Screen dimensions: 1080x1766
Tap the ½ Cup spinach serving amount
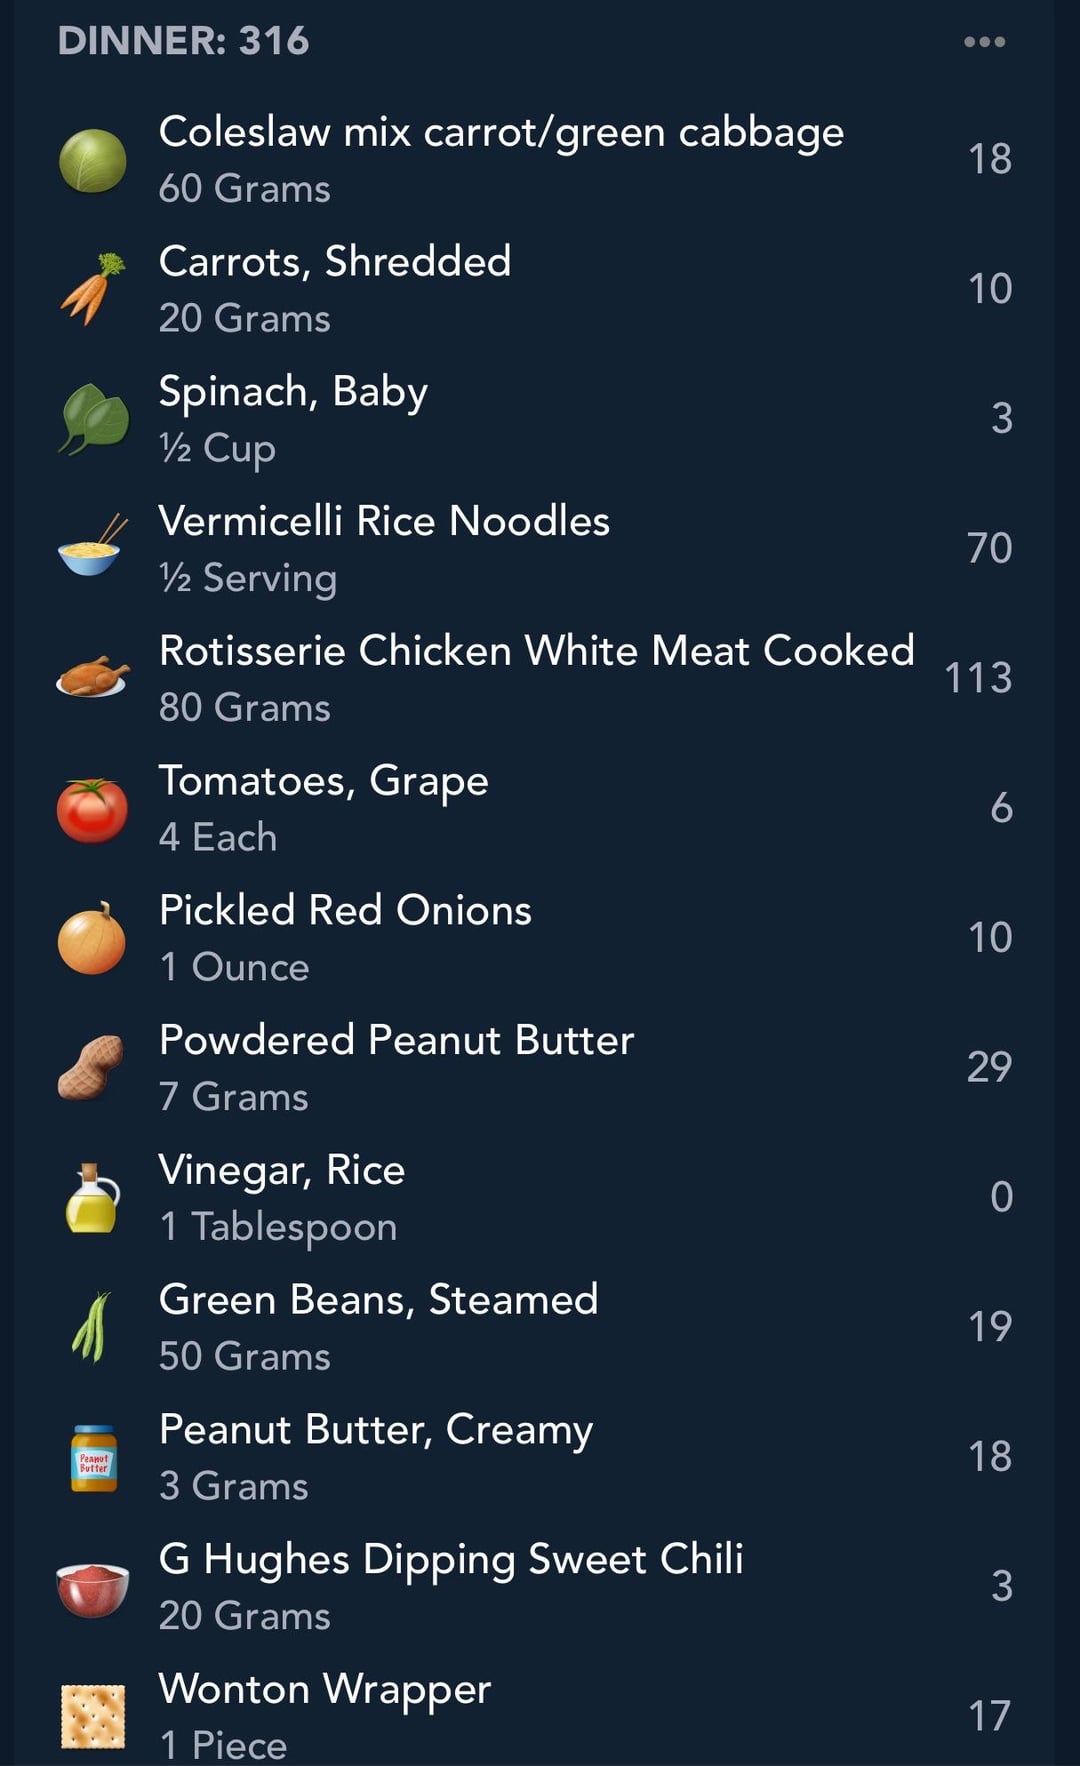pos(217,448)
